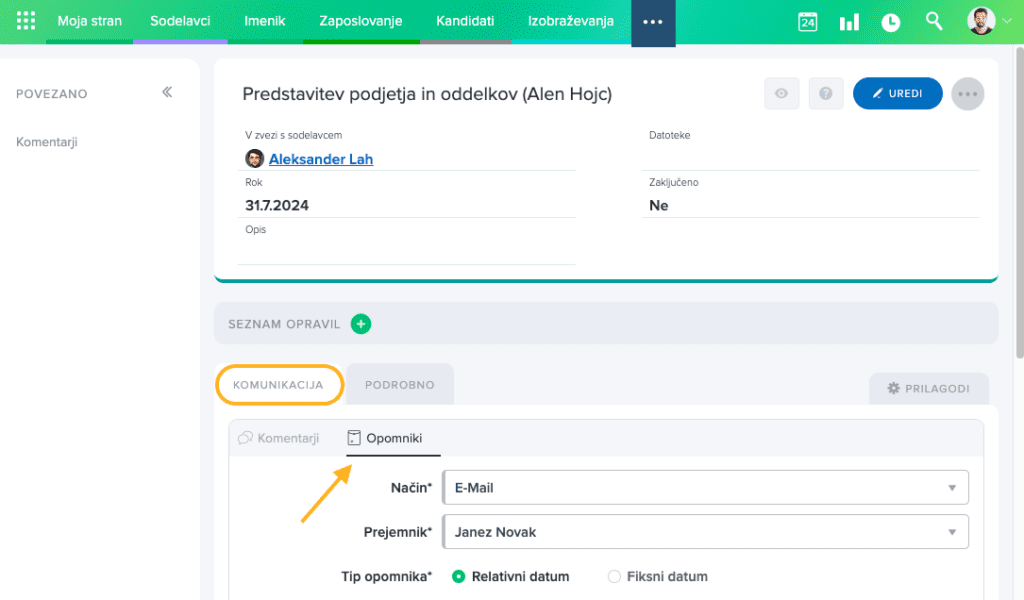Open the apps grid menu
The height and width of the screenshot is (600, 1024).
(x=26, y=22)
